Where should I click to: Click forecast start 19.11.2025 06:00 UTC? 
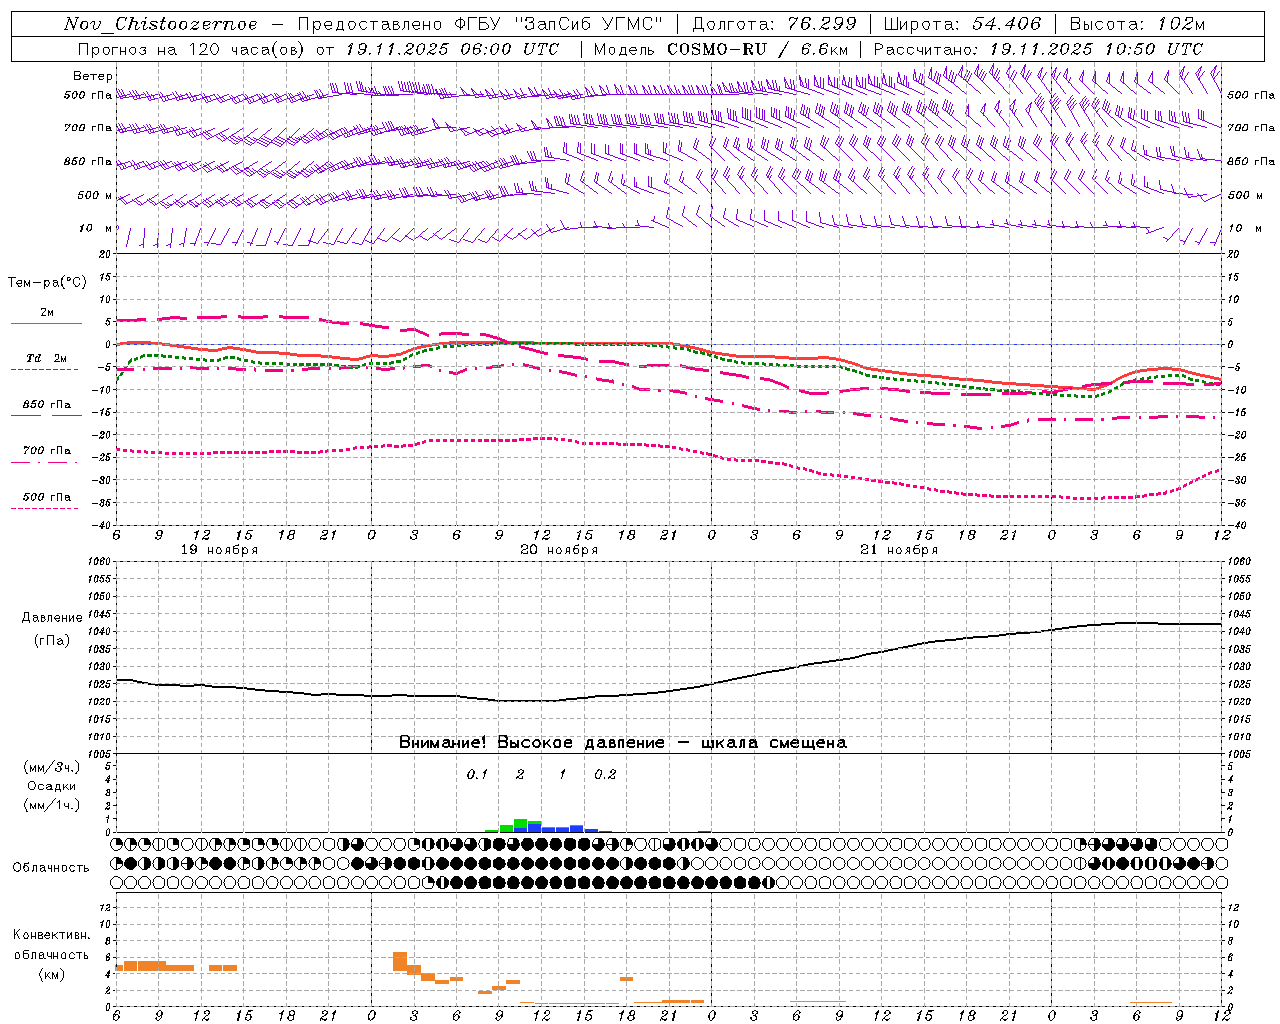(x=452, y=49)
